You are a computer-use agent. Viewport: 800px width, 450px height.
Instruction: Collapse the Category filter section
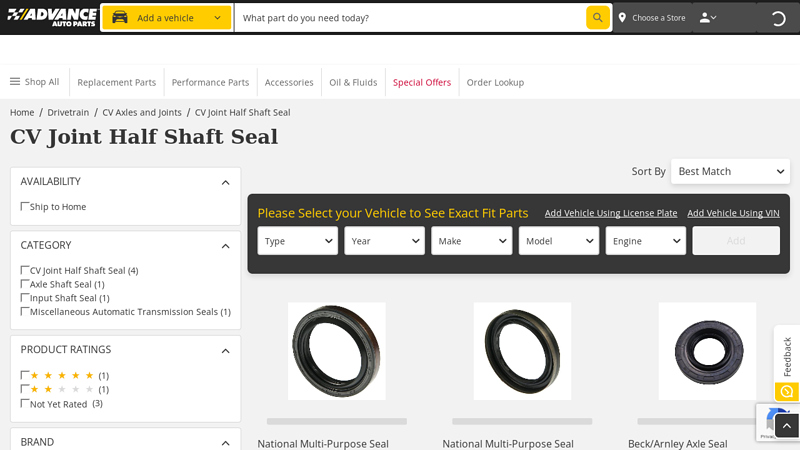pyautogui.click(x=226, y=246)
